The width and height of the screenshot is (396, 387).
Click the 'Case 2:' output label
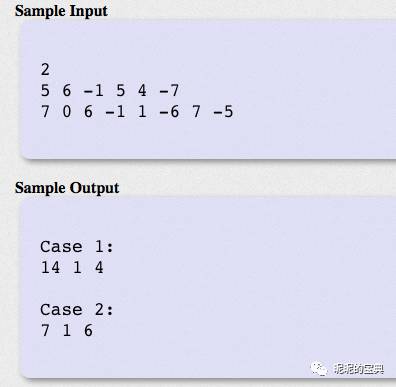tap(77, 310)
